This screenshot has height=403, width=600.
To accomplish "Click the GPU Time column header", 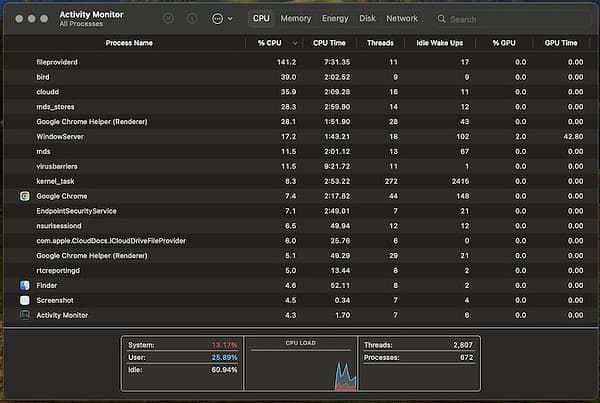I will pyautogui.click(x=561, y=43).
